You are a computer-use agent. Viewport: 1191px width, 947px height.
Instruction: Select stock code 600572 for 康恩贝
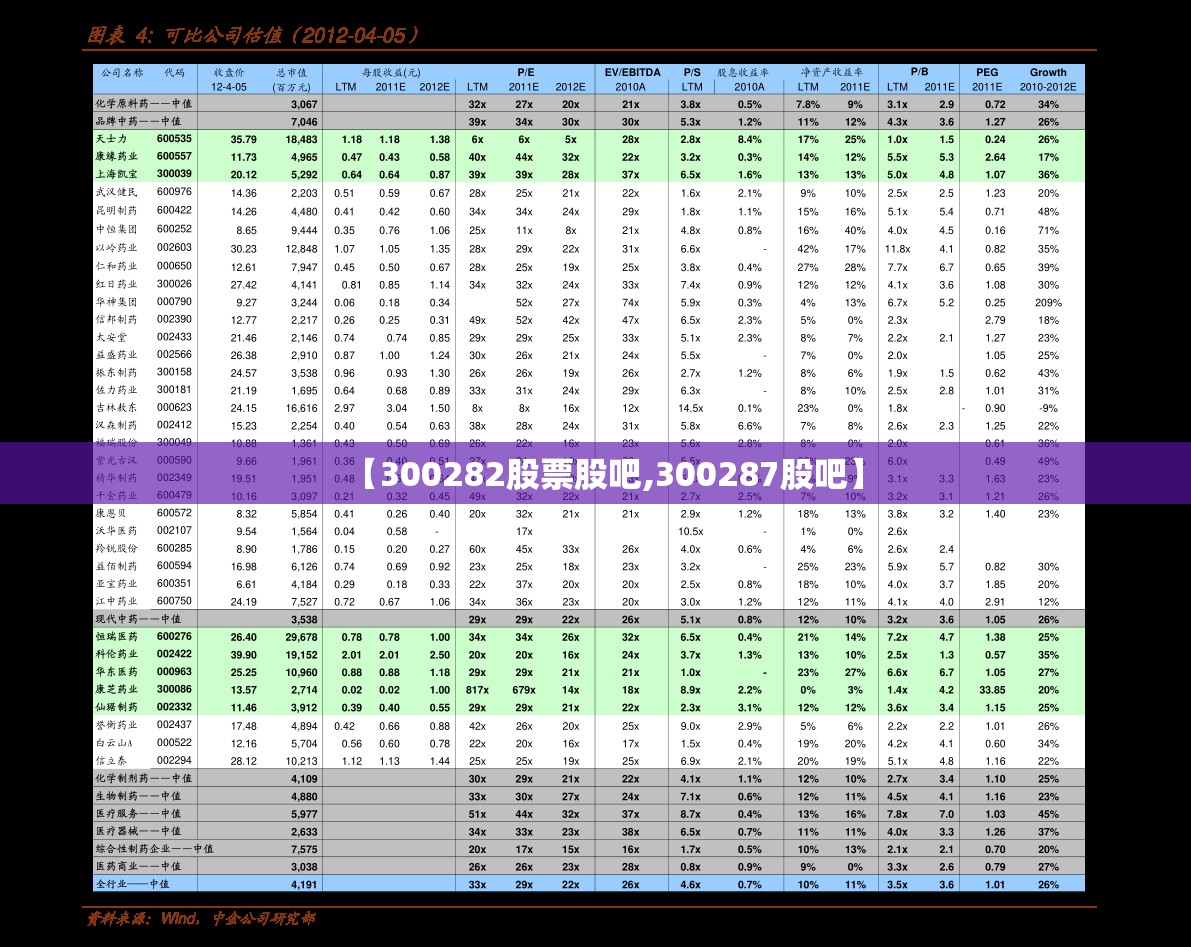(174, 513)
